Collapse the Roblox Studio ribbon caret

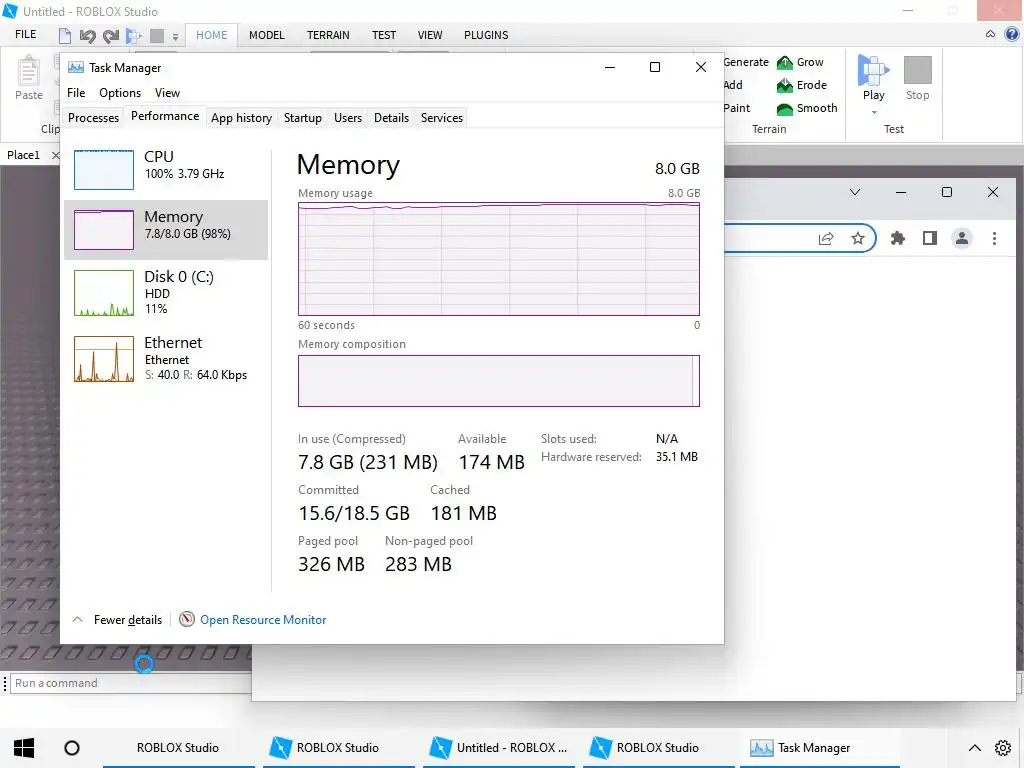pos(991,34)
